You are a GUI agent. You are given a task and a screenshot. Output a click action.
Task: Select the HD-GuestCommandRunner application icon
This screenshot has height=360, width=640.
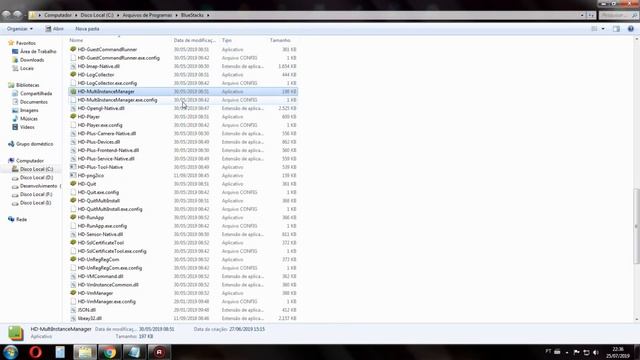click(73, 49)
